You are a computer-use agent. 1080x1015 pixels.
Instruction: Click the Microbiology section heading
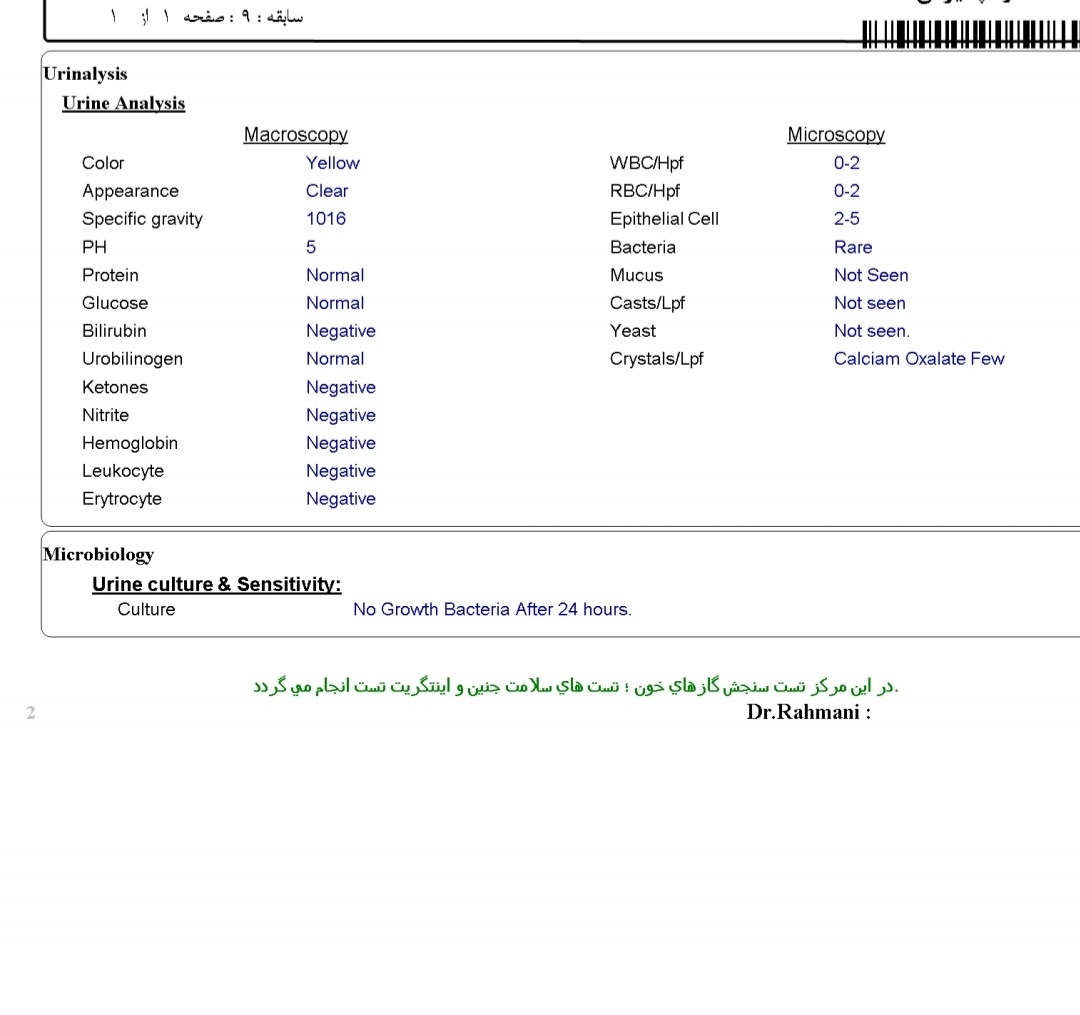click(x=98, y=555)
